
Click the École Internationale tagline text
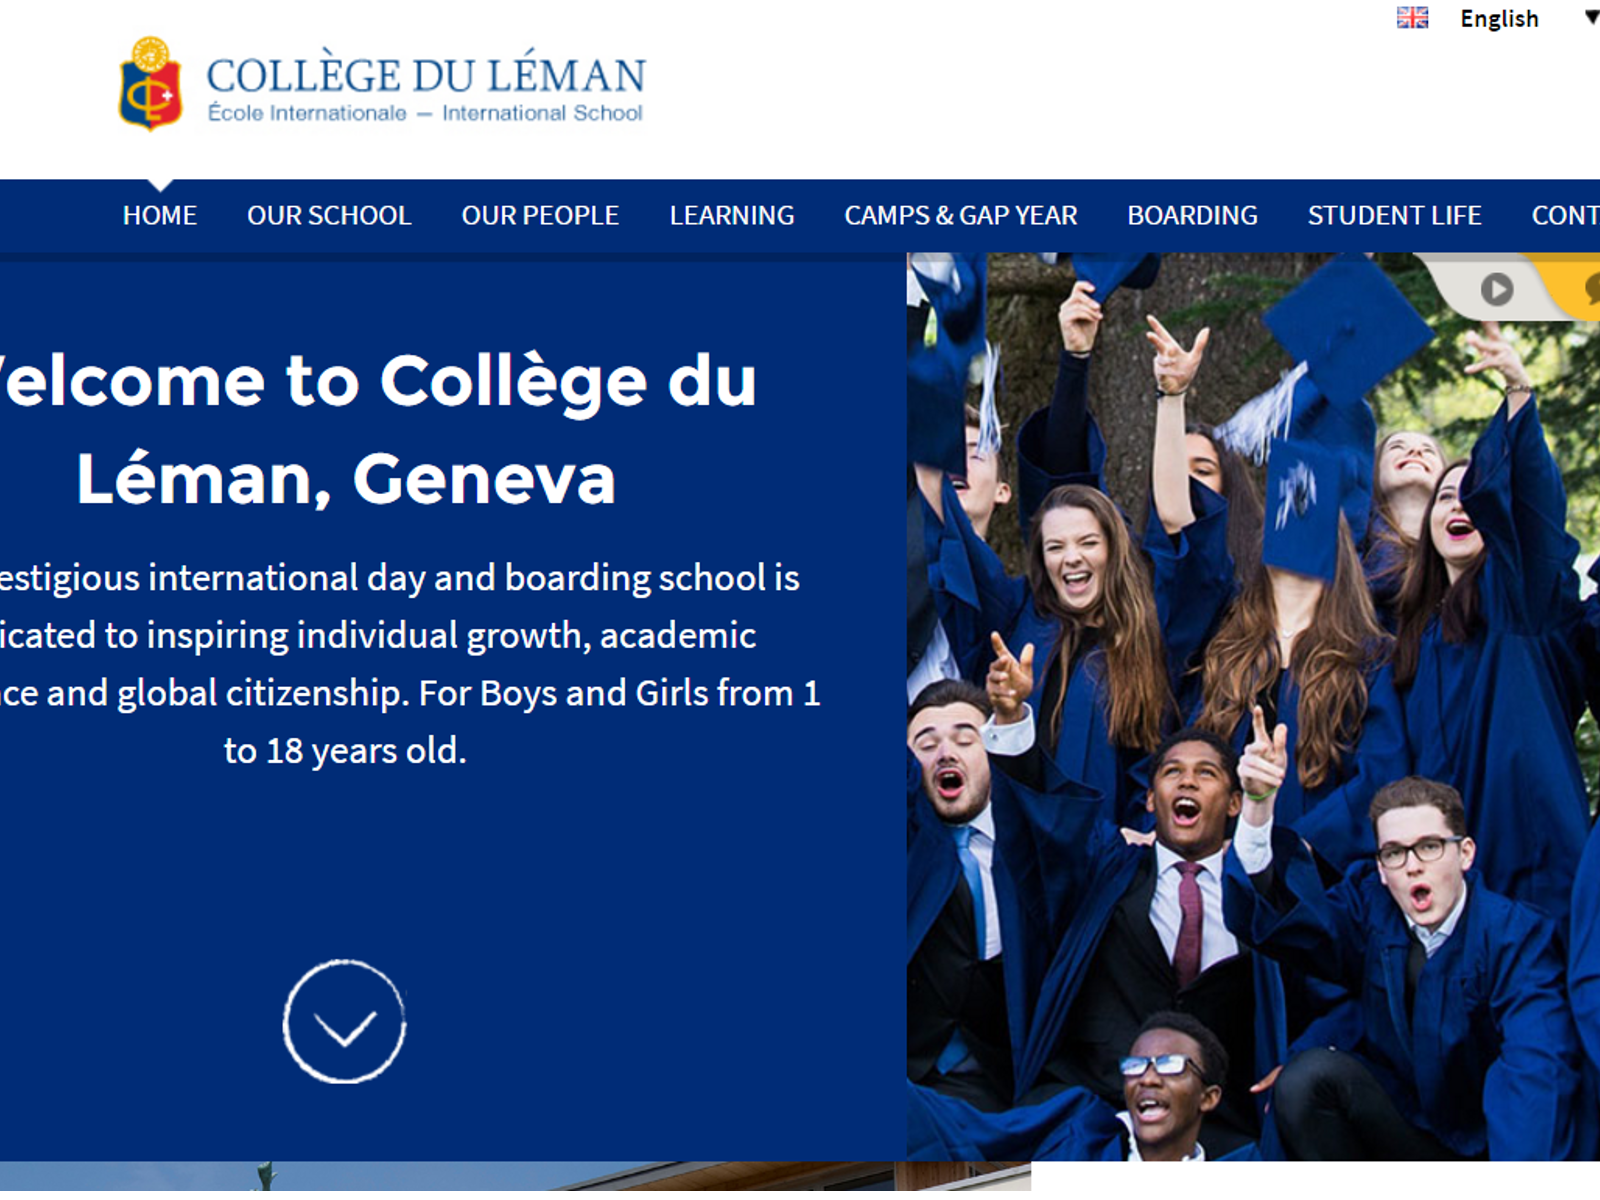coord(307,113)
